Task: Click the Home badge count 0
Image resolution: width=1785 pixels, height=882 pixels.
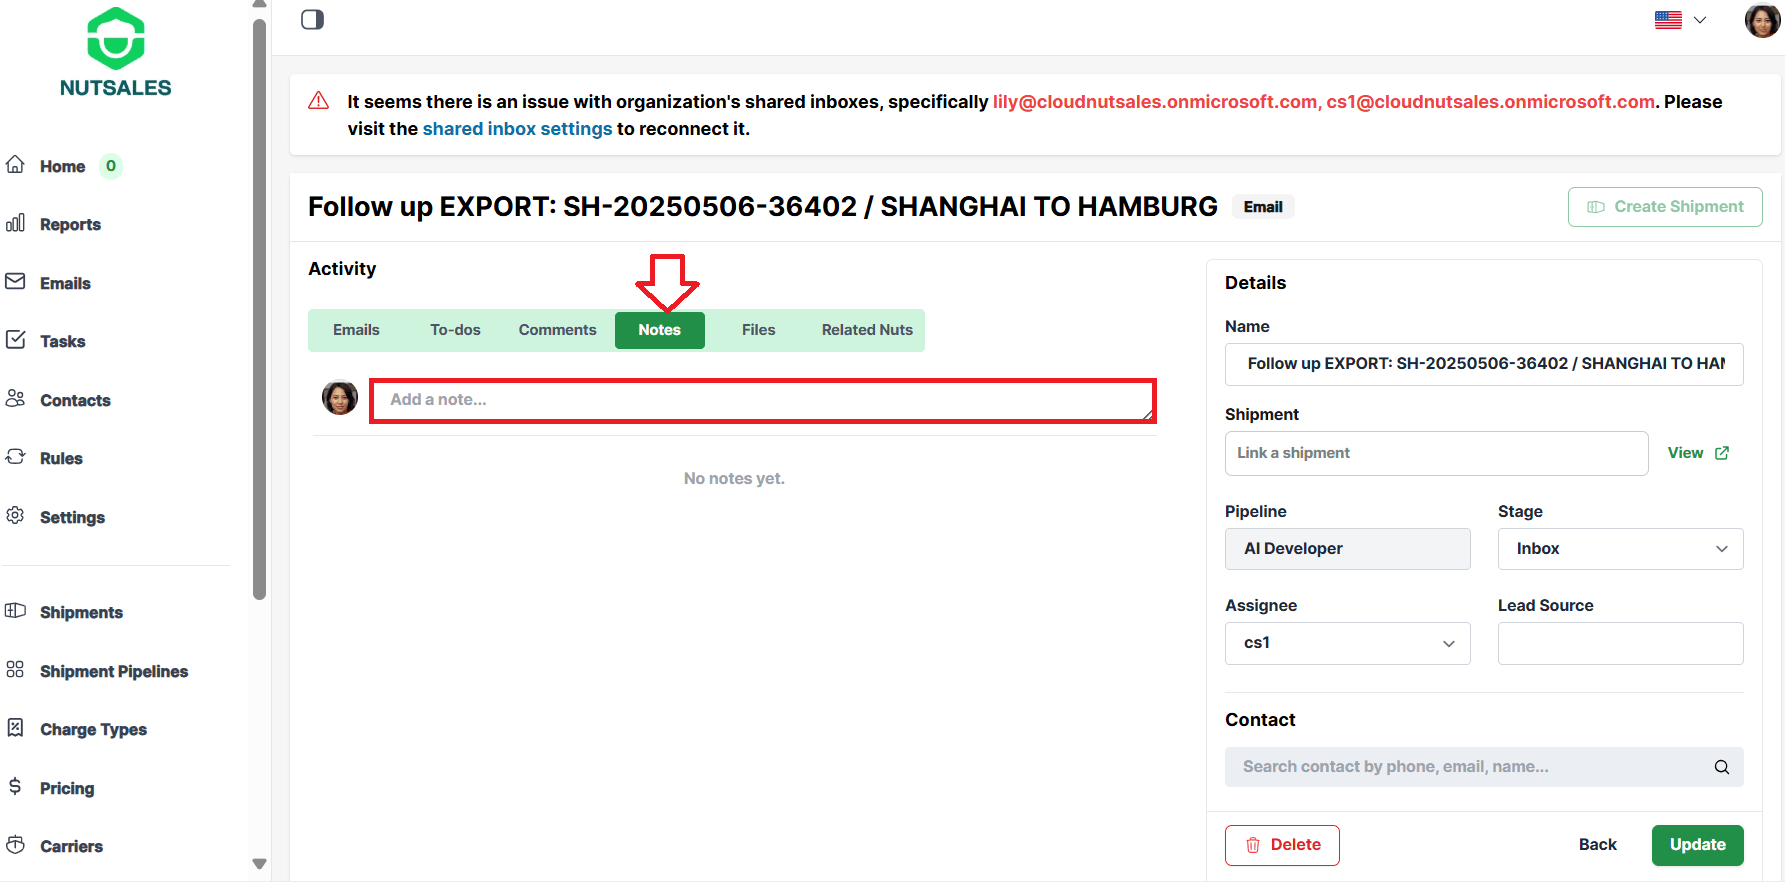Action: click(111, 166)
